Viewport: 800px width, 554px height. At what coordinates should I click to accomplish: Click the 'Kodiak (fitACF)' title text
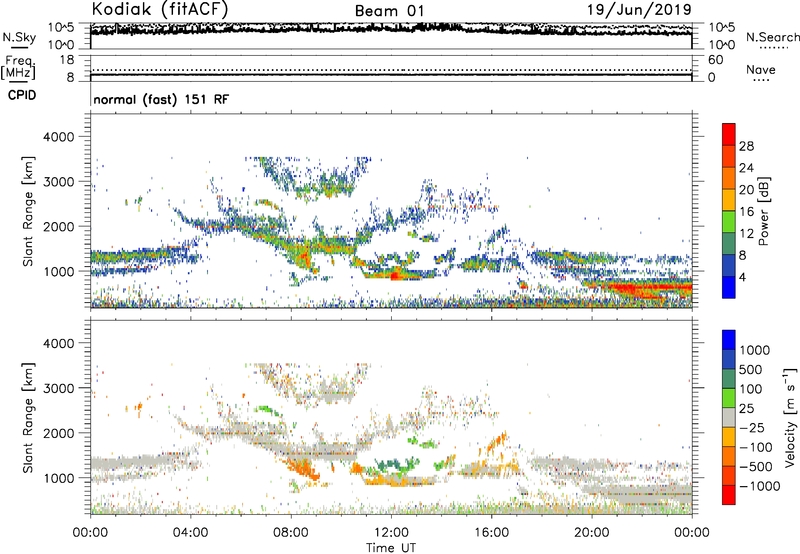[x=160, y=10]
